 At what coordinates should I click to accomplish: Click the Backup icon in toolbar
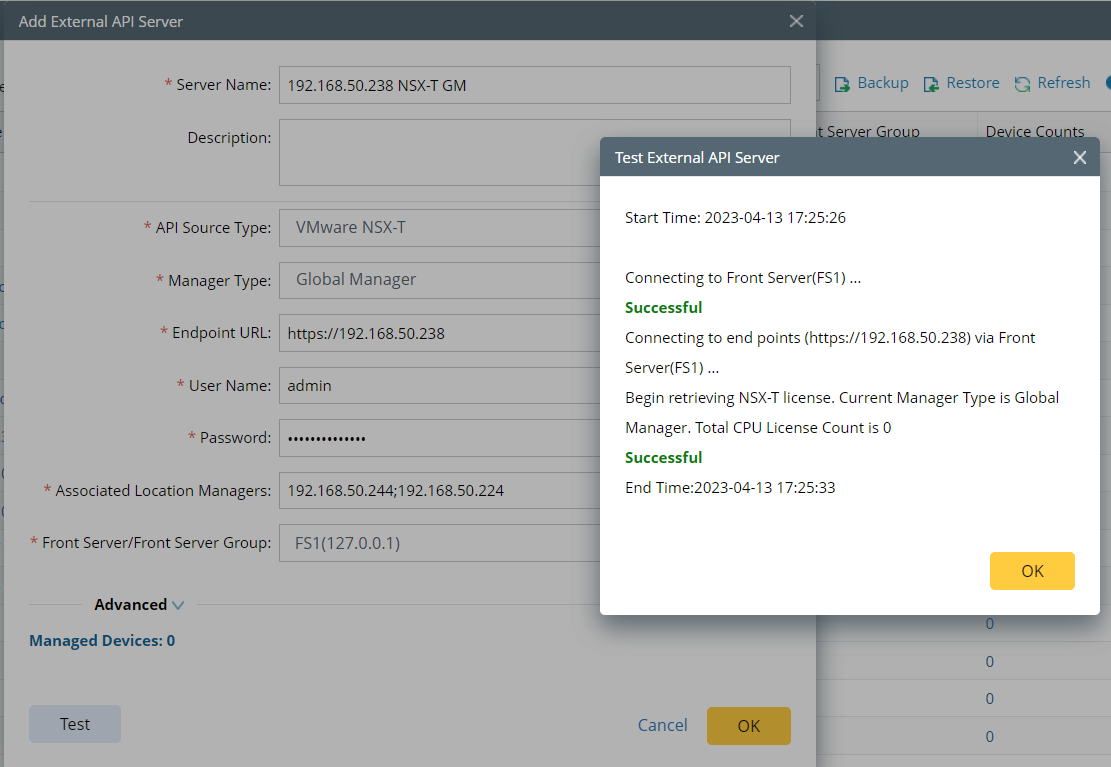pos(842,84)
